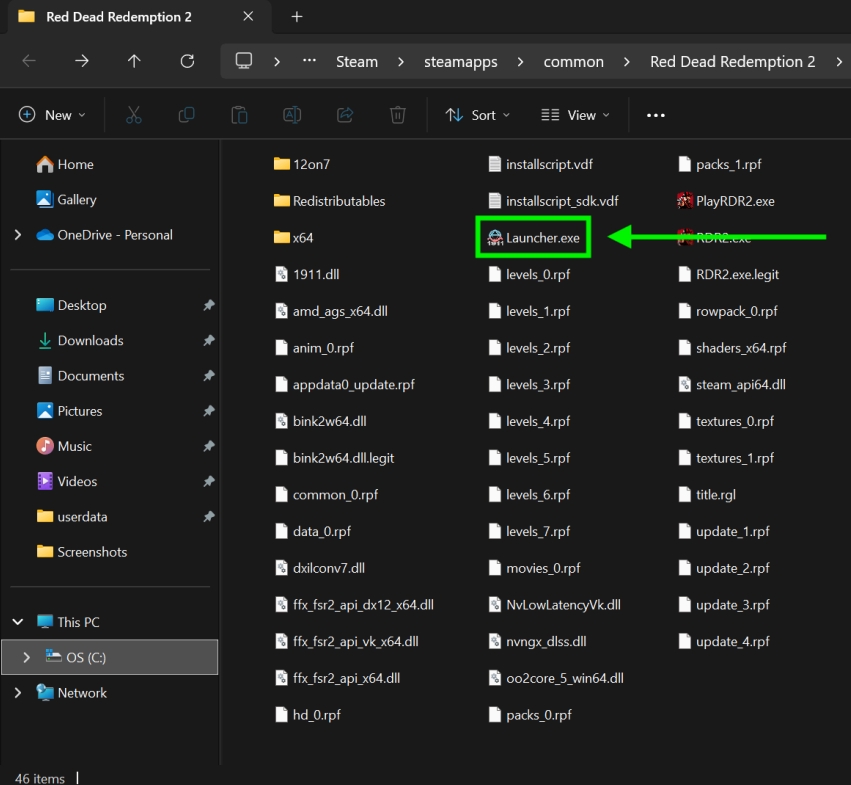Click the 1911.dll file icon

[281, 274]
